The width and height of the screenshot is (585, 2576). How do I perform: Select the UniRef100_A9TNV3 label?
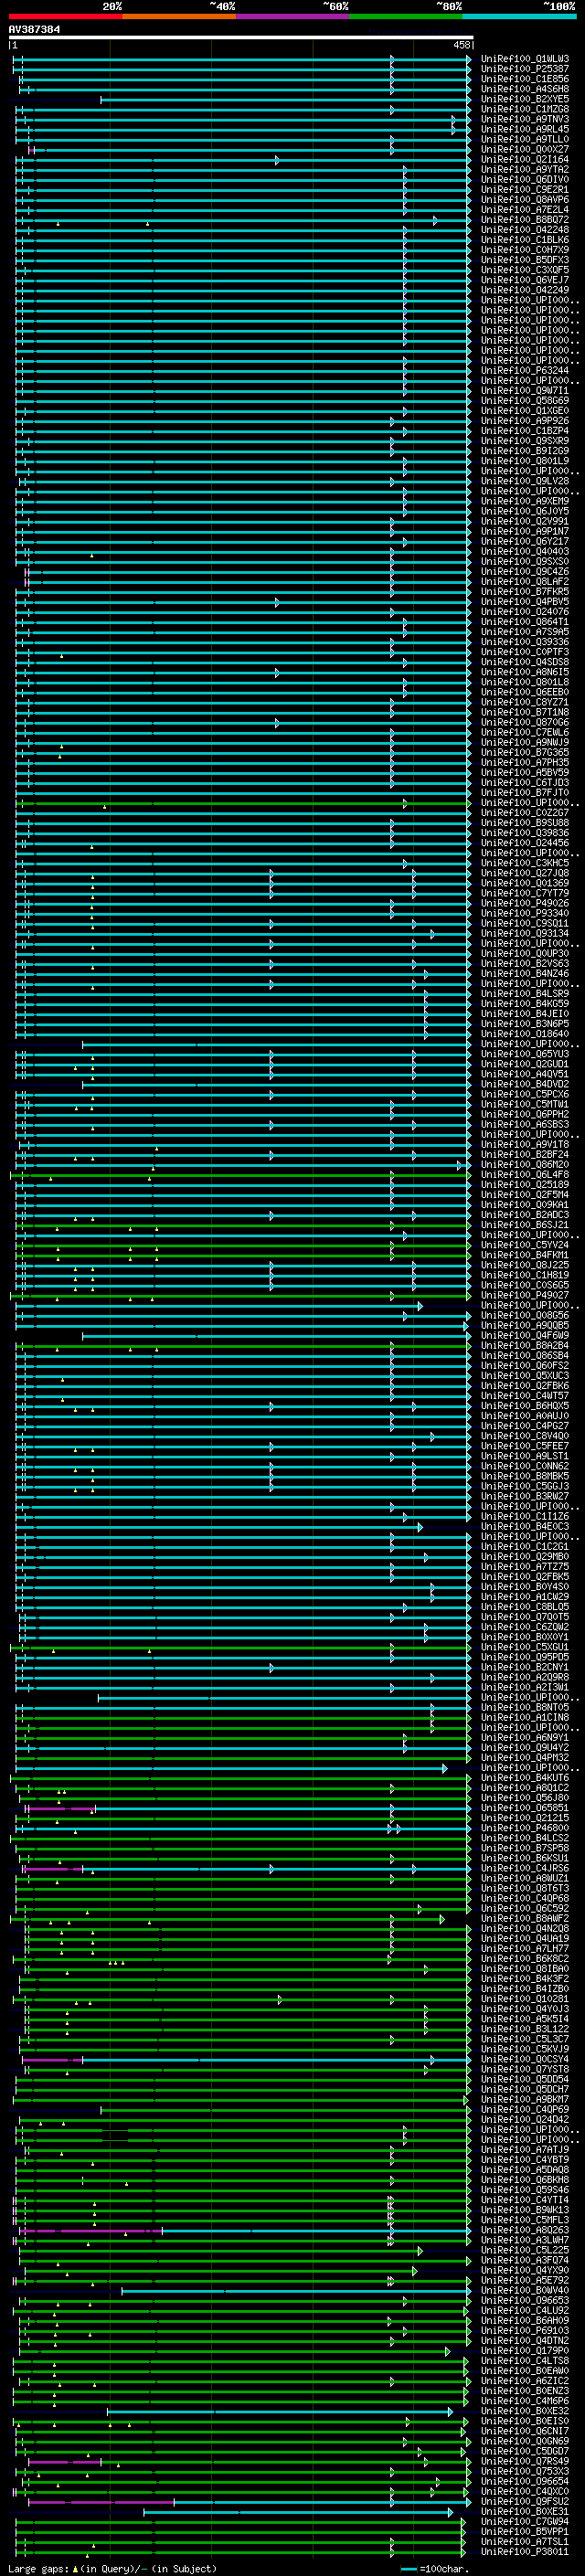click(525, 119)
